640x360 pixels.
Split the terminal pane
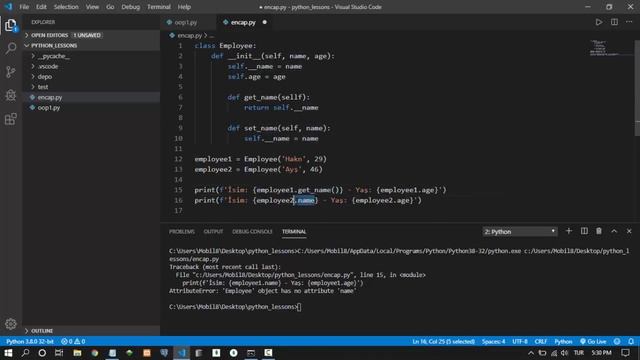coord(584,231)
